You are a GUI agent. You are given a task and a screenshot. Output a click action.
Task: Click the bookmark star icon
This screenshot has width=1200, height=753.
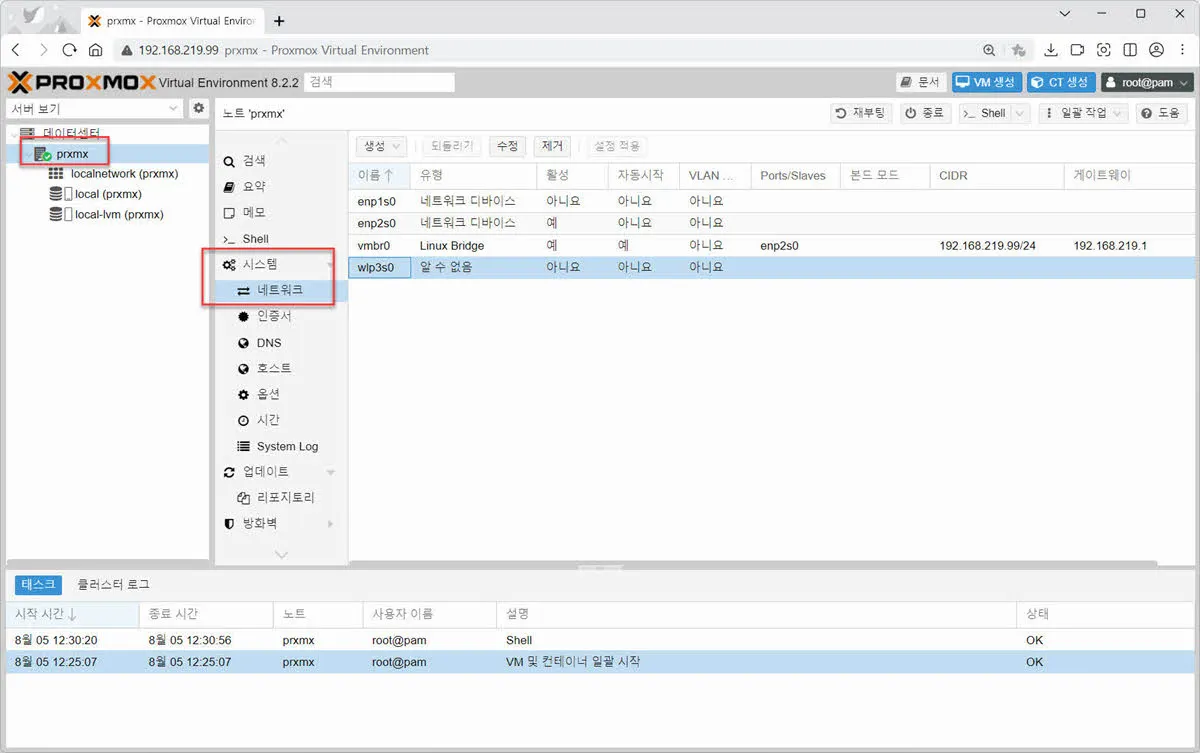[1018, 50]
